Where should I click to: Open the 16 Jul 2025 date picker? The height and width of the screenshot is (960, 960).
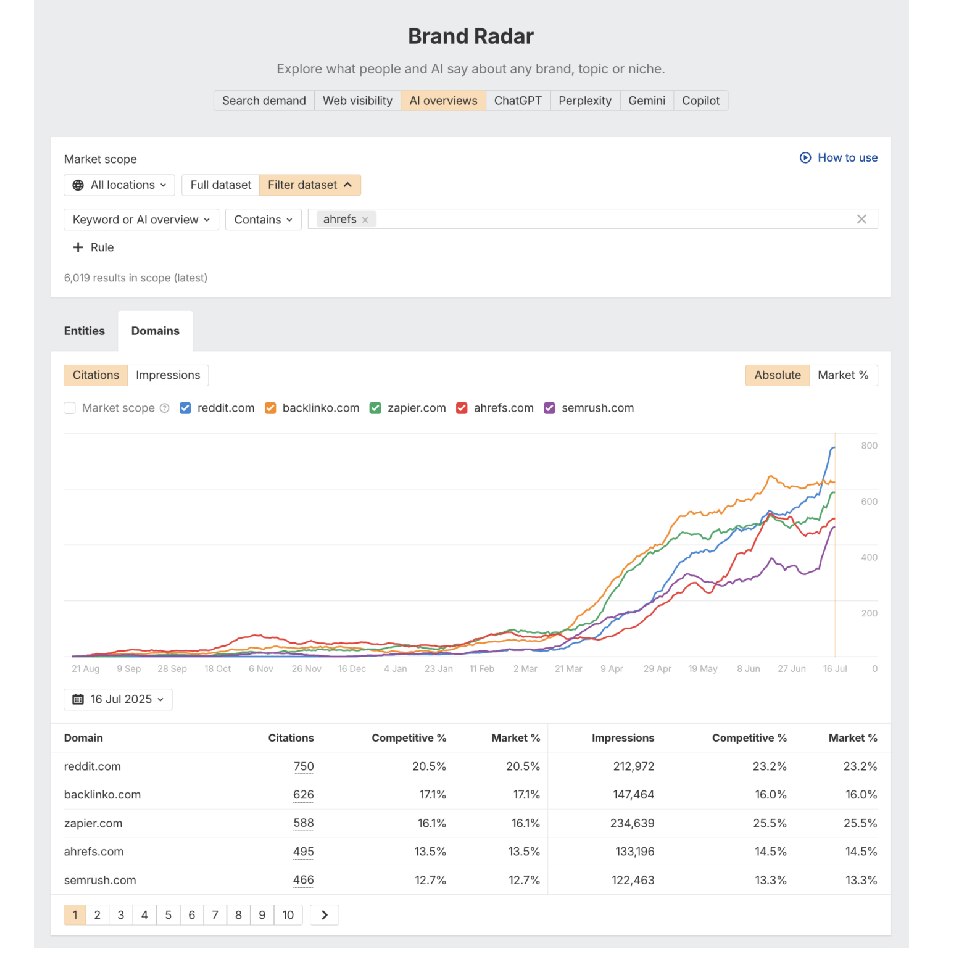(x=118, y=699)
